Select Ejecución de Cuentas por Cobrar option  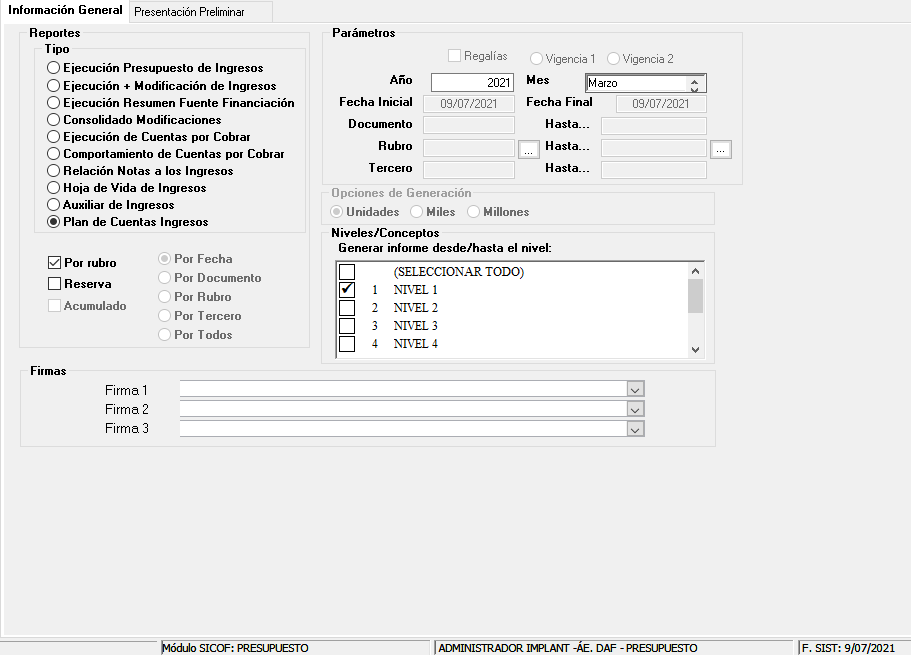(x=54, y=137)
